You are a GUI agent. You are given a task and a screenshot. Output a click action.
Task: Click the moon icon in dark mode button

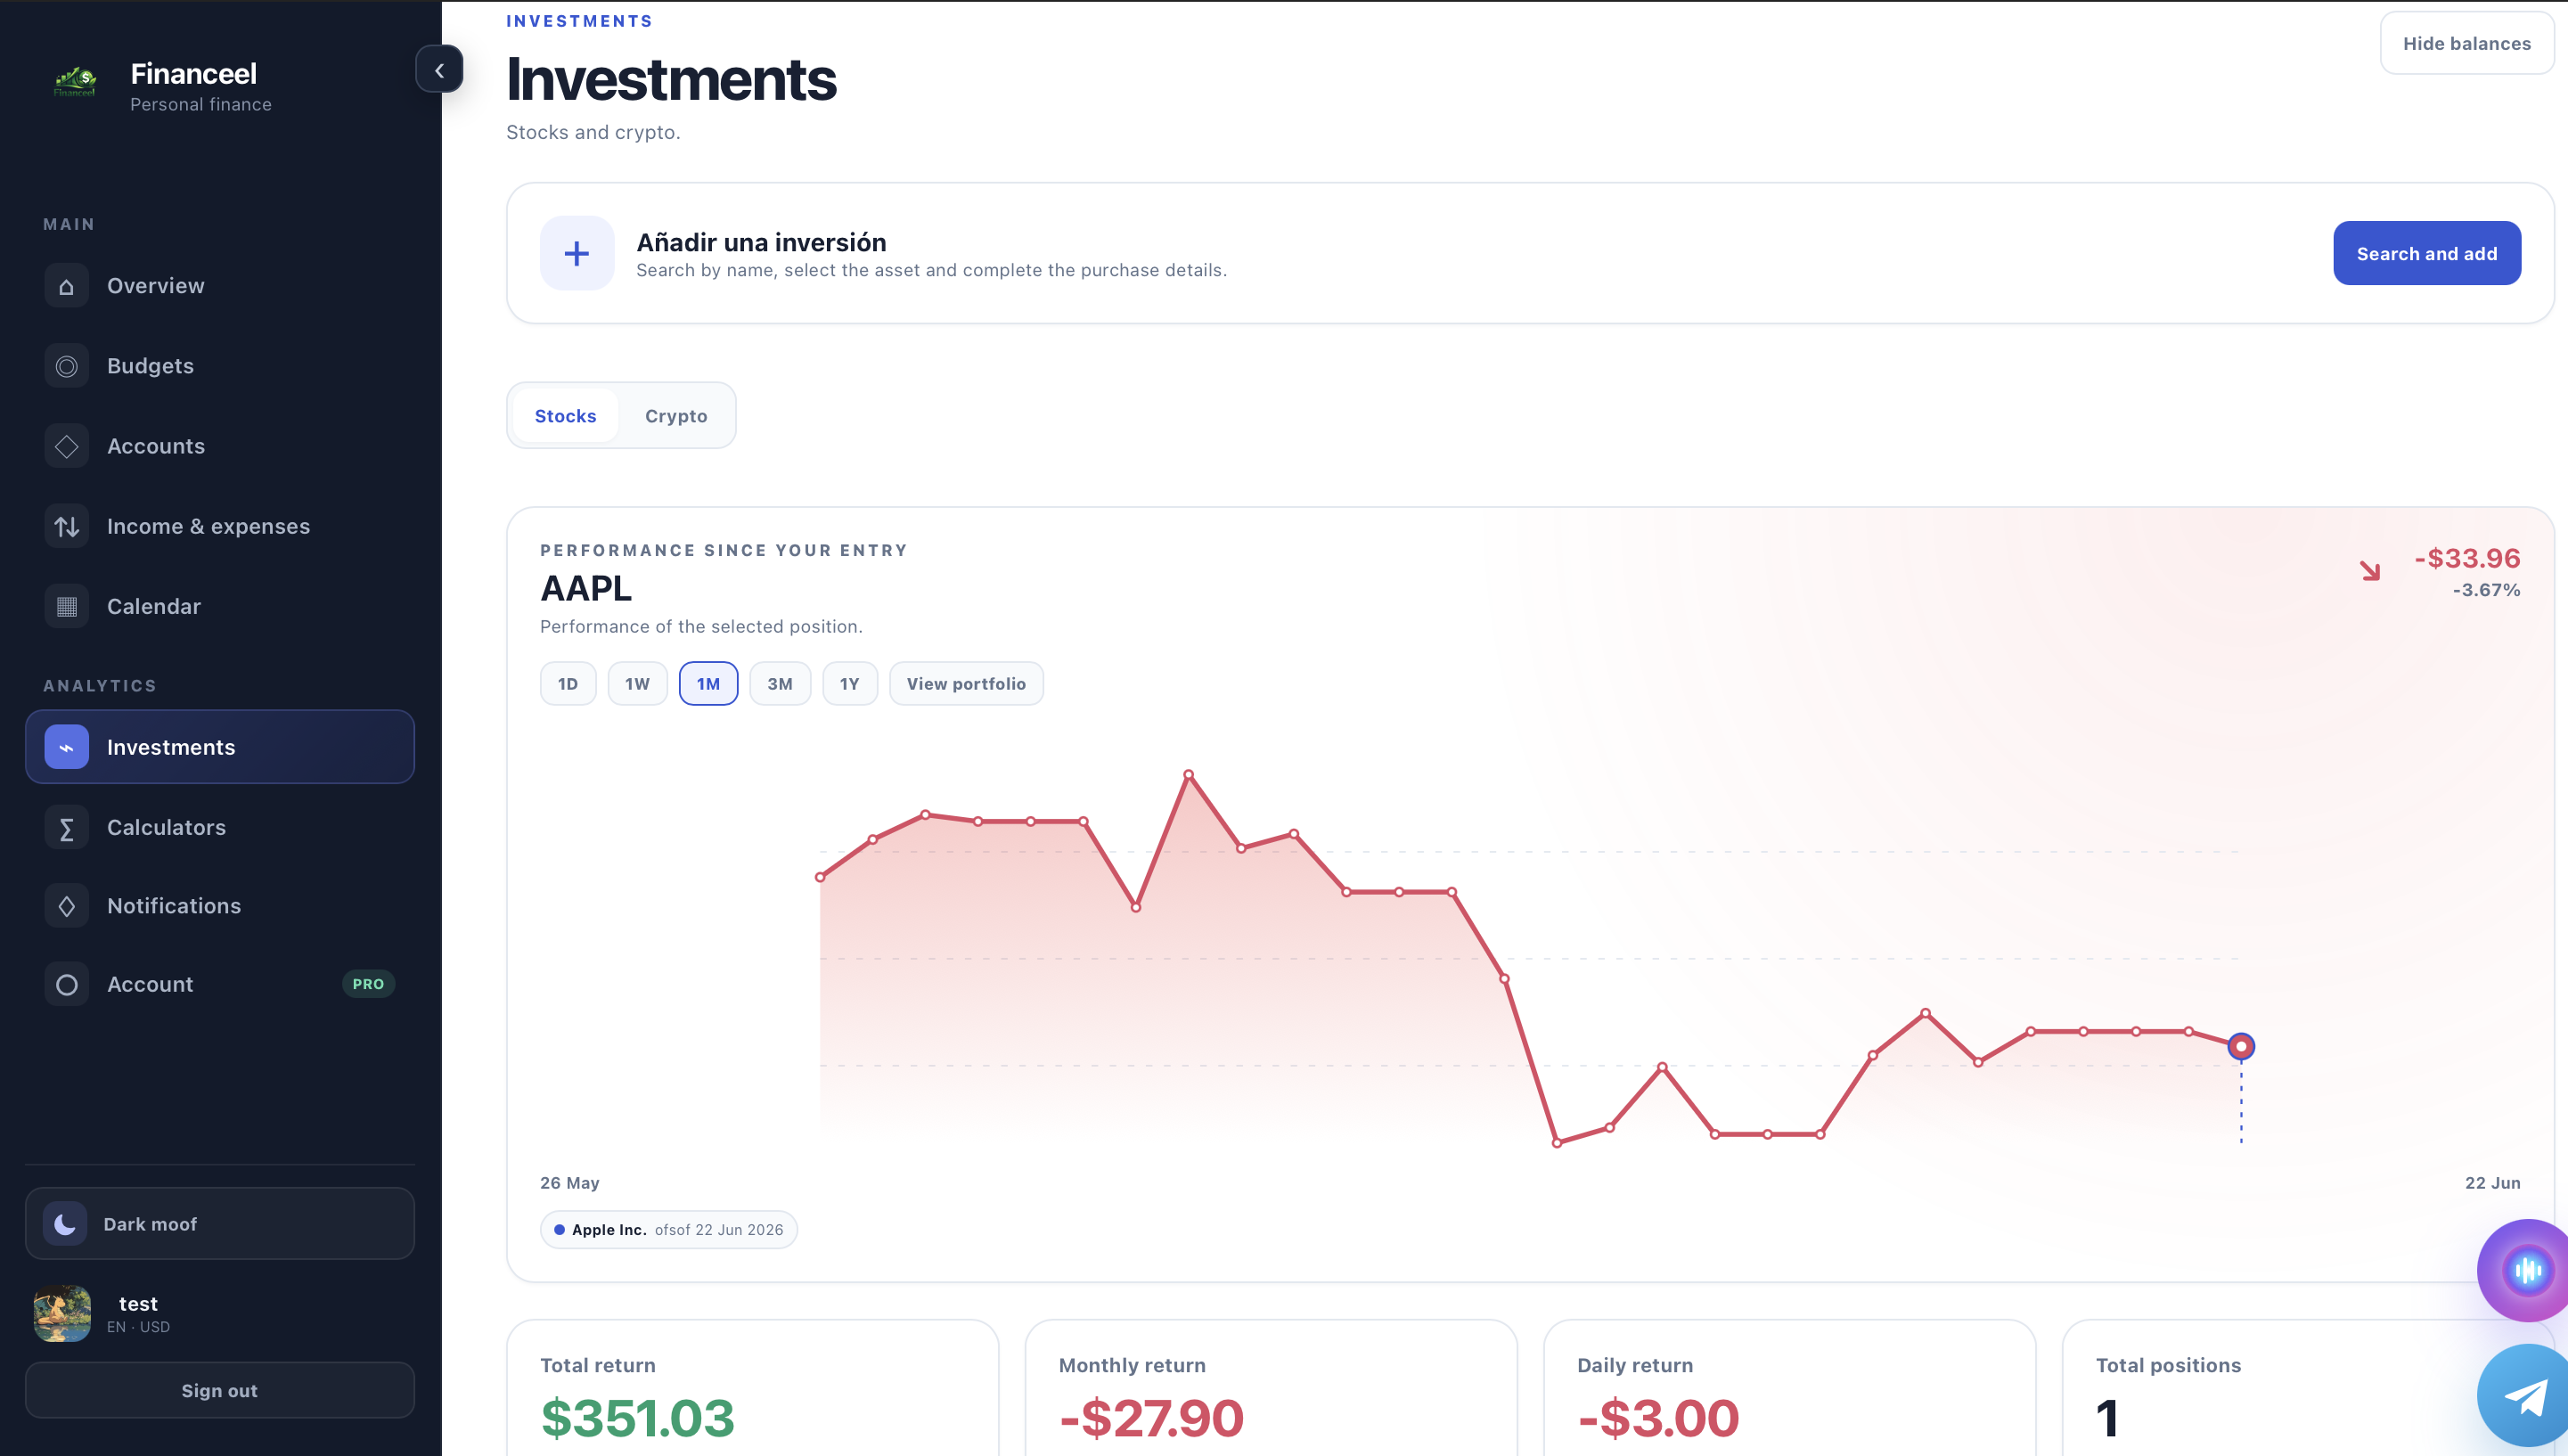coord(65,1224)
